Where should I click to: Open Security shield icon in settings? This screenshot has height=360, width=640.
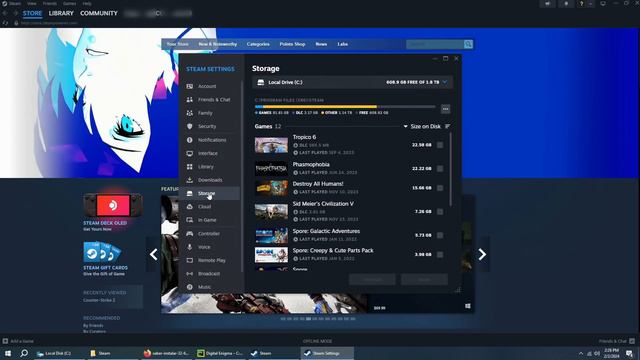[x=190, y=127]
